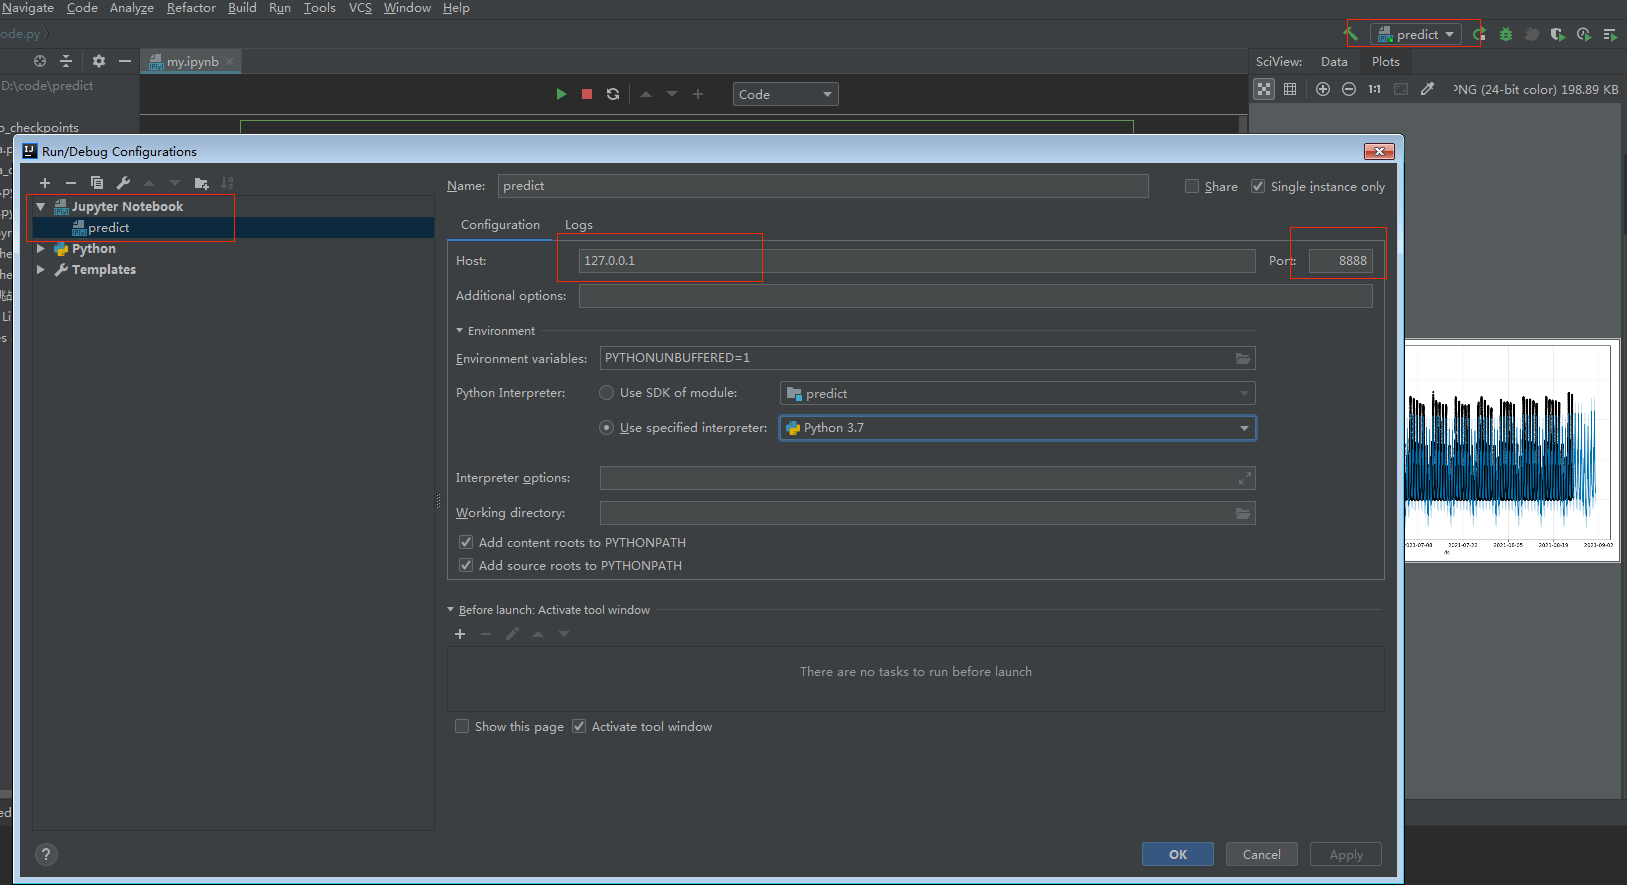Image resolution: width=1627 pixels, height=885 pixels.
Task: Confirm dialog with OK button
Action: 1178,854
